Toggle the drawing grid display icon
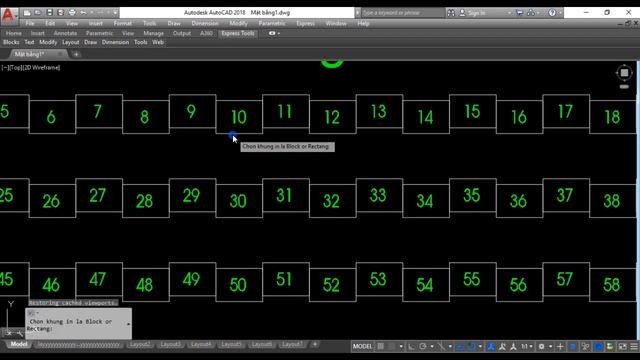 tap(380, 346)
